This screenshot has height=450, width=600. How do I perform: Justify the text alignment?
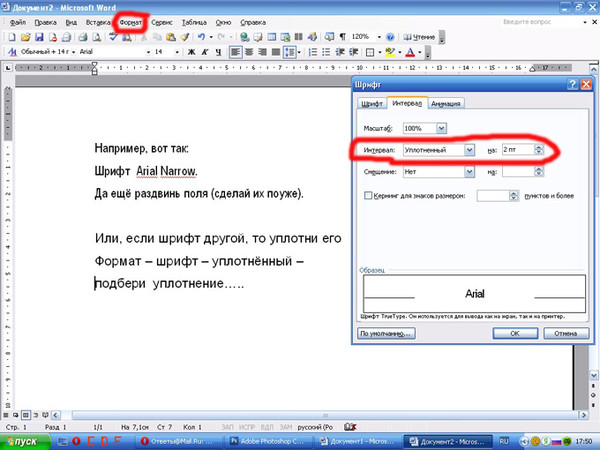pyautogui.click(x=276, y=52)
